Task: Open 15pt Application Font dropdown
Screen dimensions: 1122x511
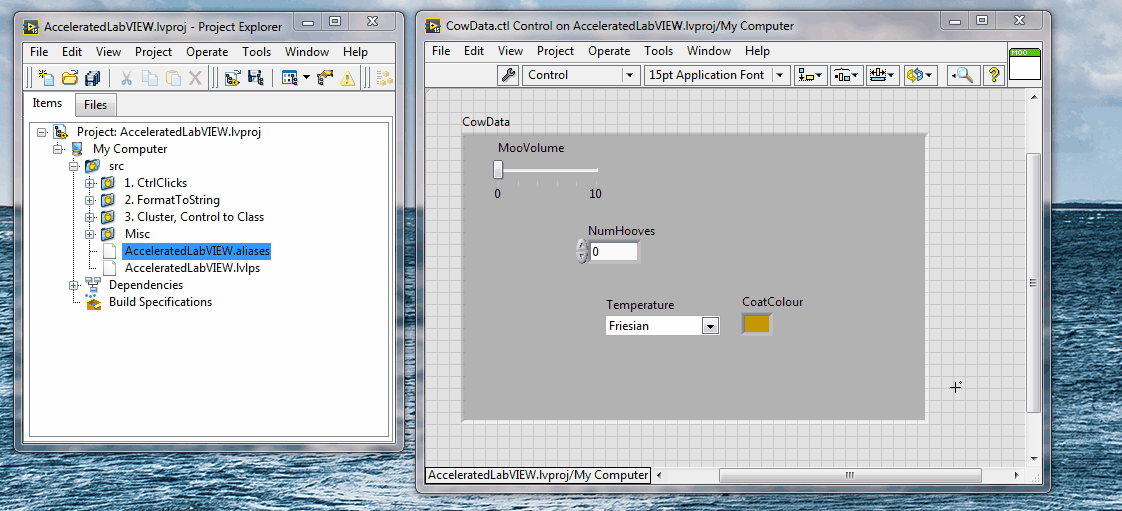Action: coord(716,75)
